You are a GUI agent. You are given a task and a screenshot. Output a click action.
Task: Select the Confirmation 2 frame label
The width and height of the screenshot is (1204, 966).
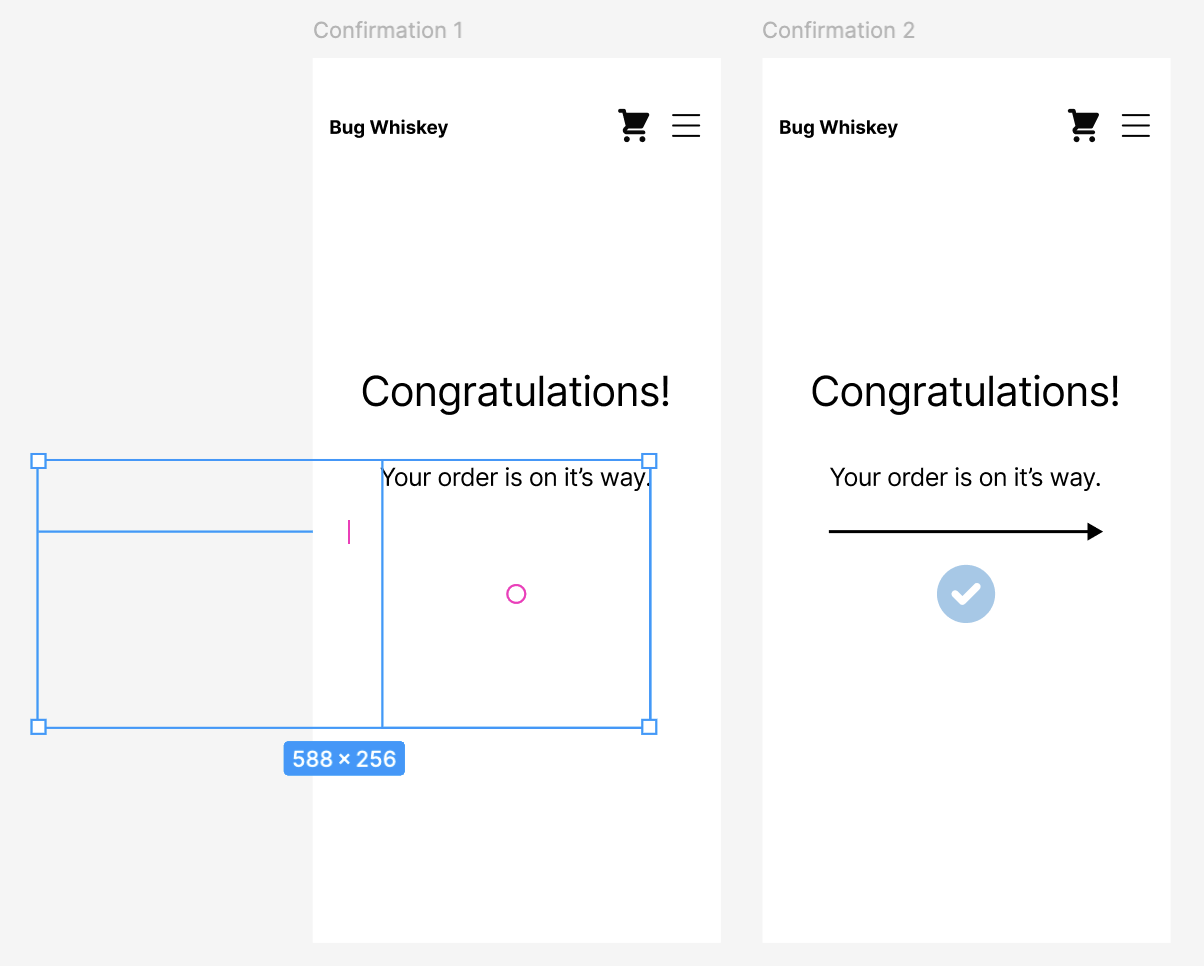tap(838, 30)
